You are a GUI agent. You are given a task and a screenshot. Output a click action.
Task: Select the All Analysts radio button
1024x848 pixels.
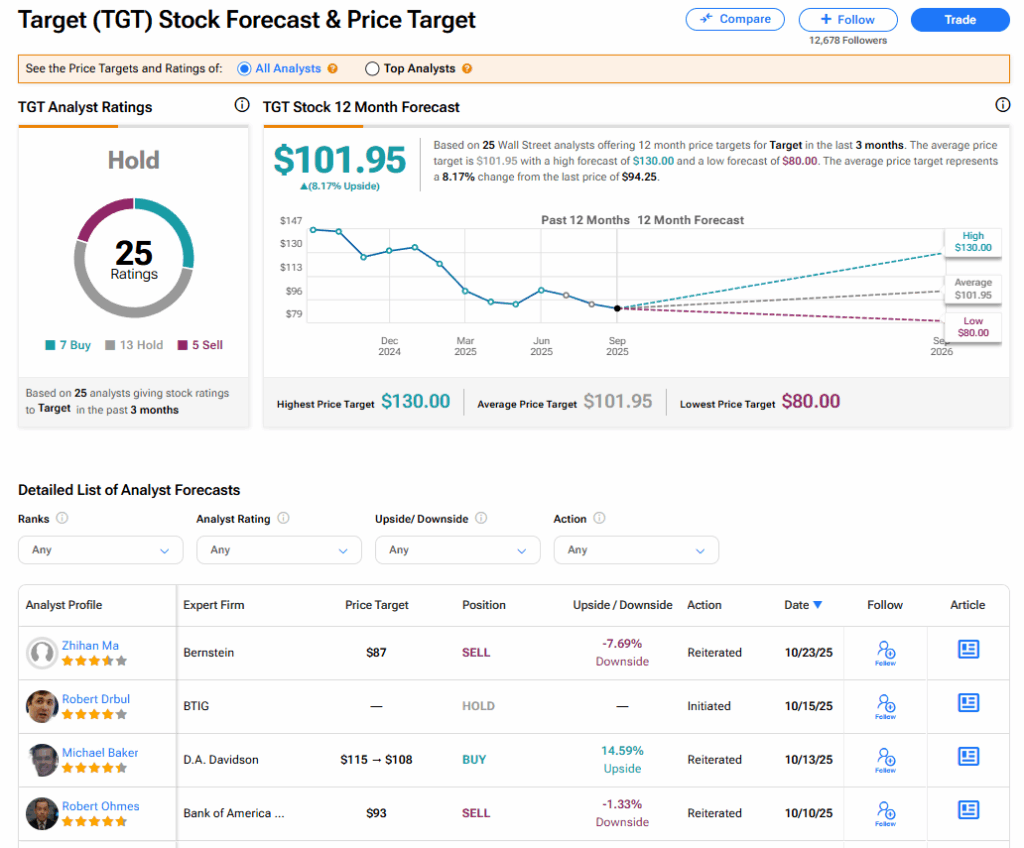click(244, 69)
